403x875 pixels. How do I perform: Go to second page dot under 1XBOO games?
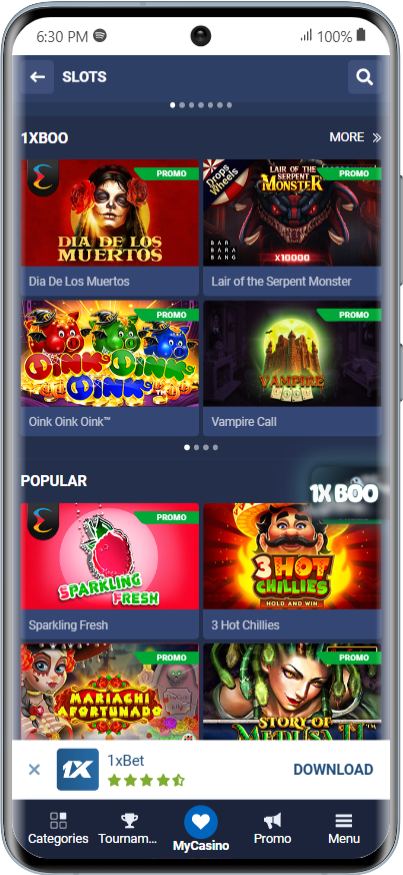pos(196,447)
